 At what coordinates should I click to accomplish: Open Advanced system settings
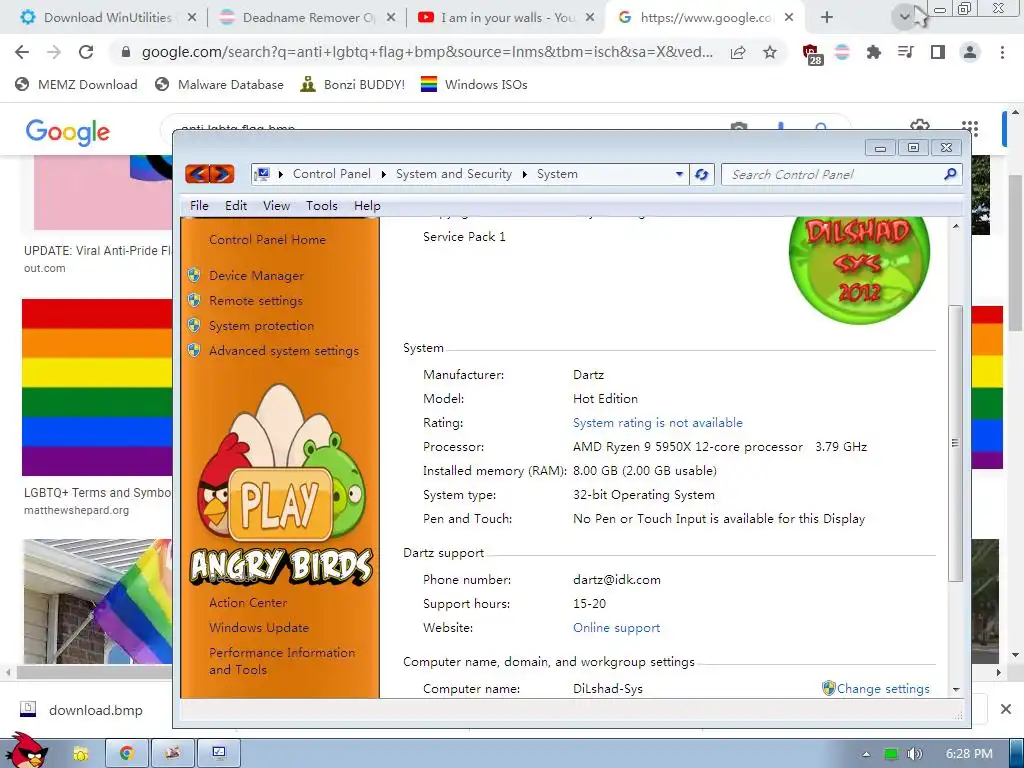tap(283, 351)
